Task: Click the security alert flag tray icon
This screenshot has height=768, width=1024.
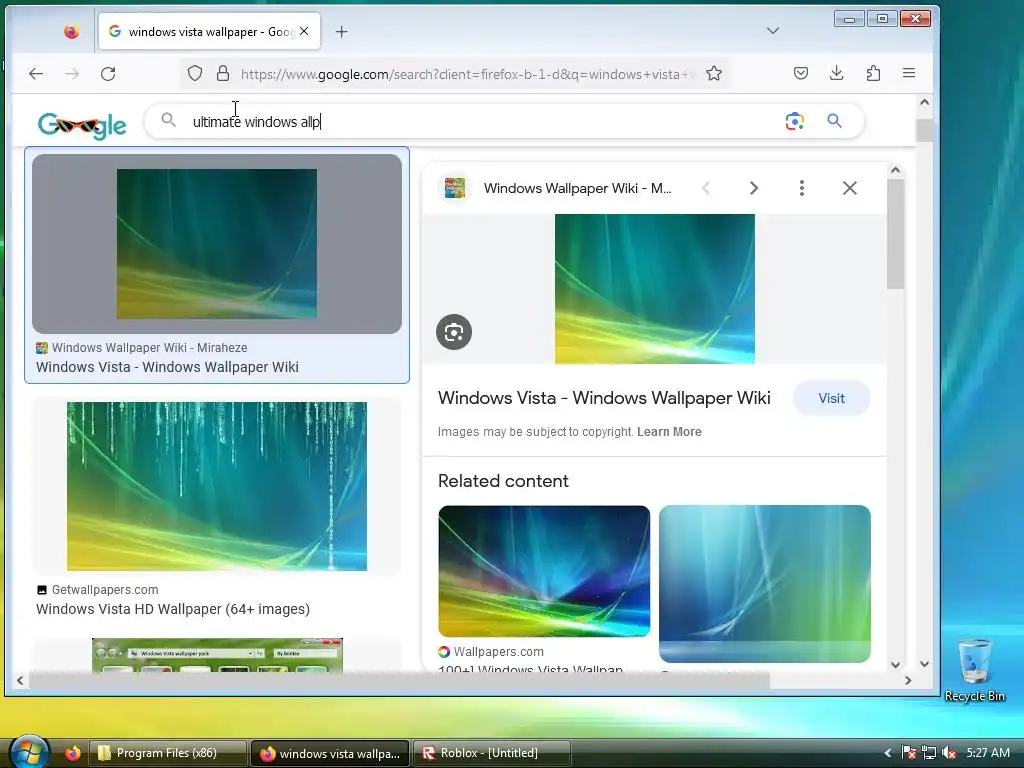Action: 908,753
